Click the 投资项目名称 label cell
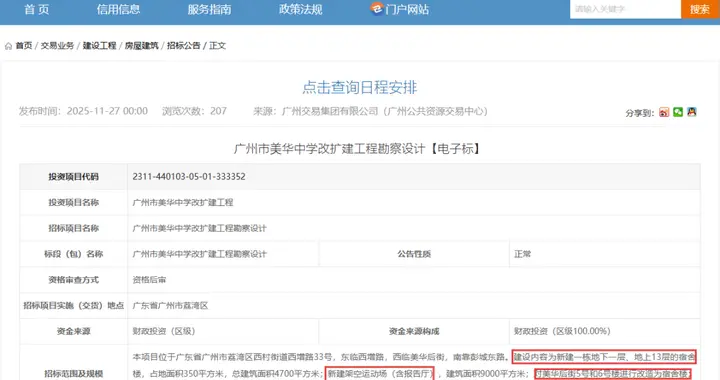 (73, 202)
